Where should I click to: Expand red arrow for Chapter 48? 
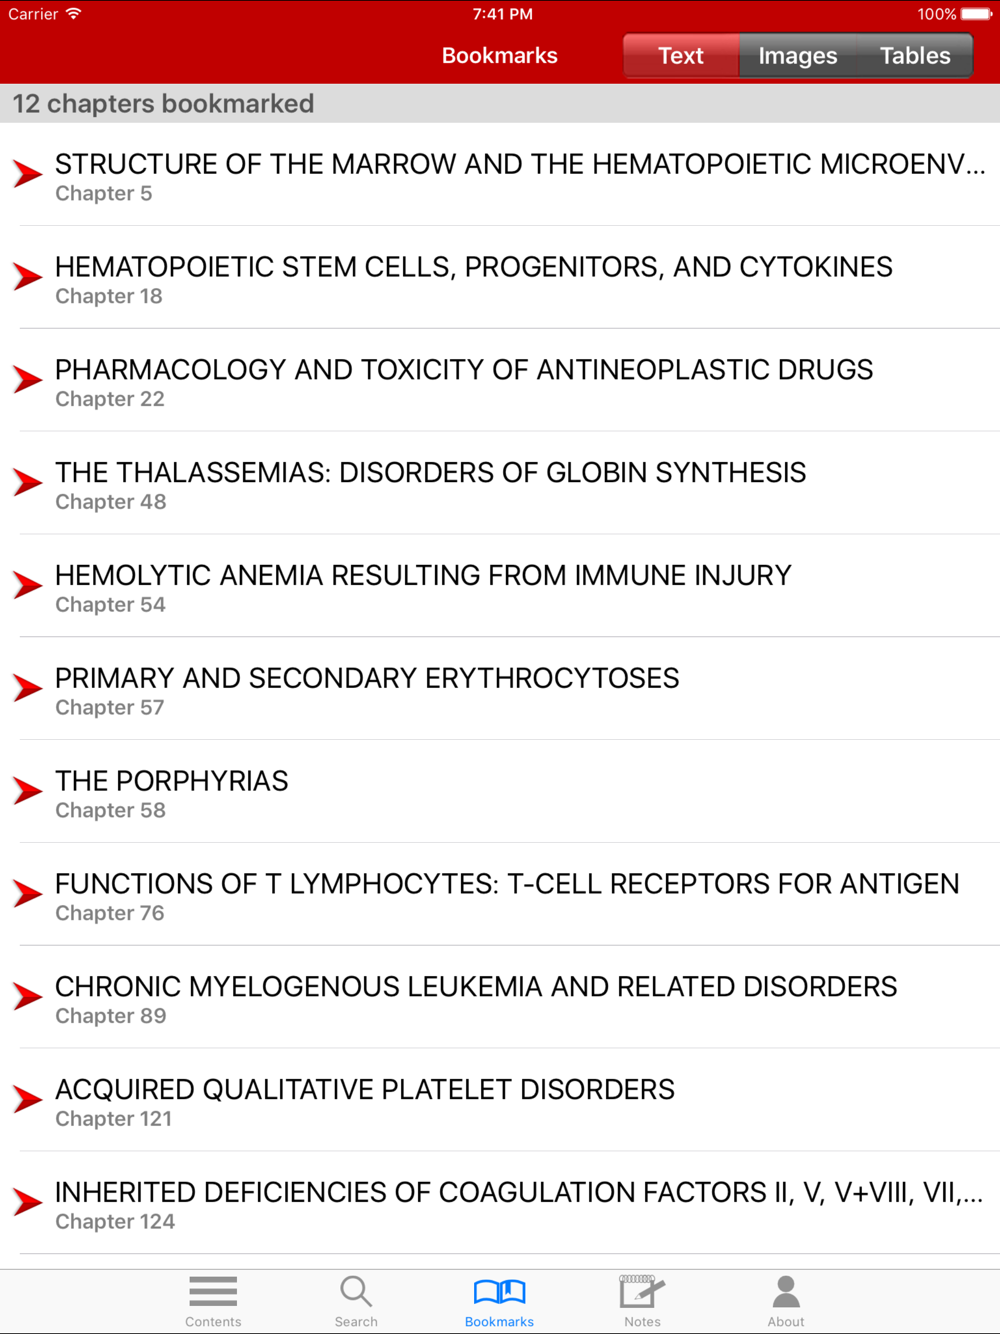pos(28,483)
